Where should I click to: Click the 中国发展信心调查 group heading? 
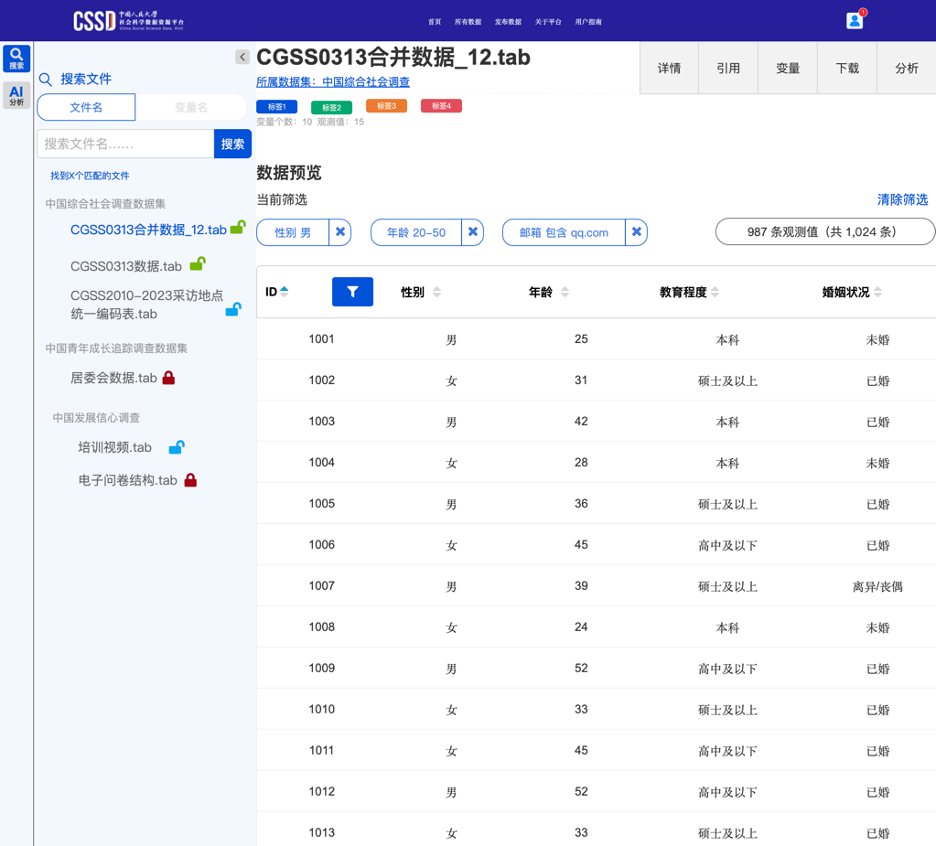coord(96,417)
